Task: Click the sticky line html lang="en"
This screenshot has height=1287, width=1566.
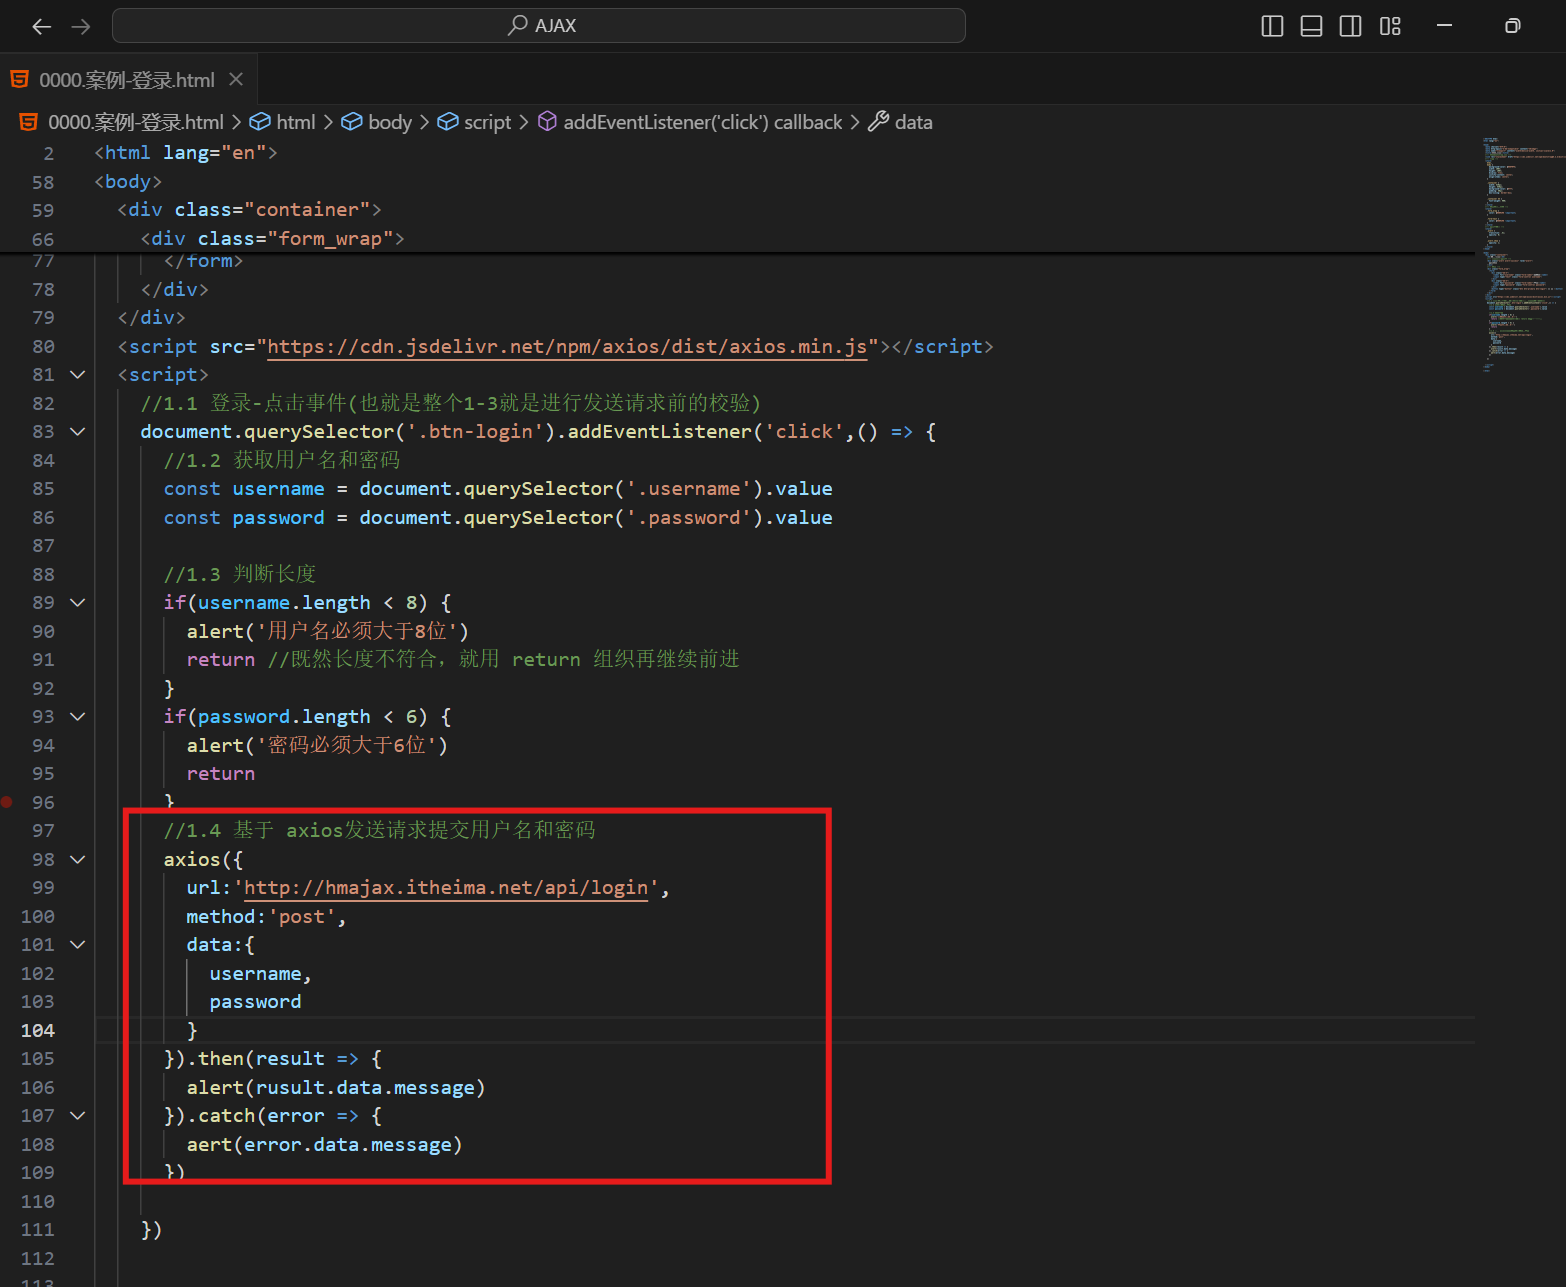Action: 185,153
